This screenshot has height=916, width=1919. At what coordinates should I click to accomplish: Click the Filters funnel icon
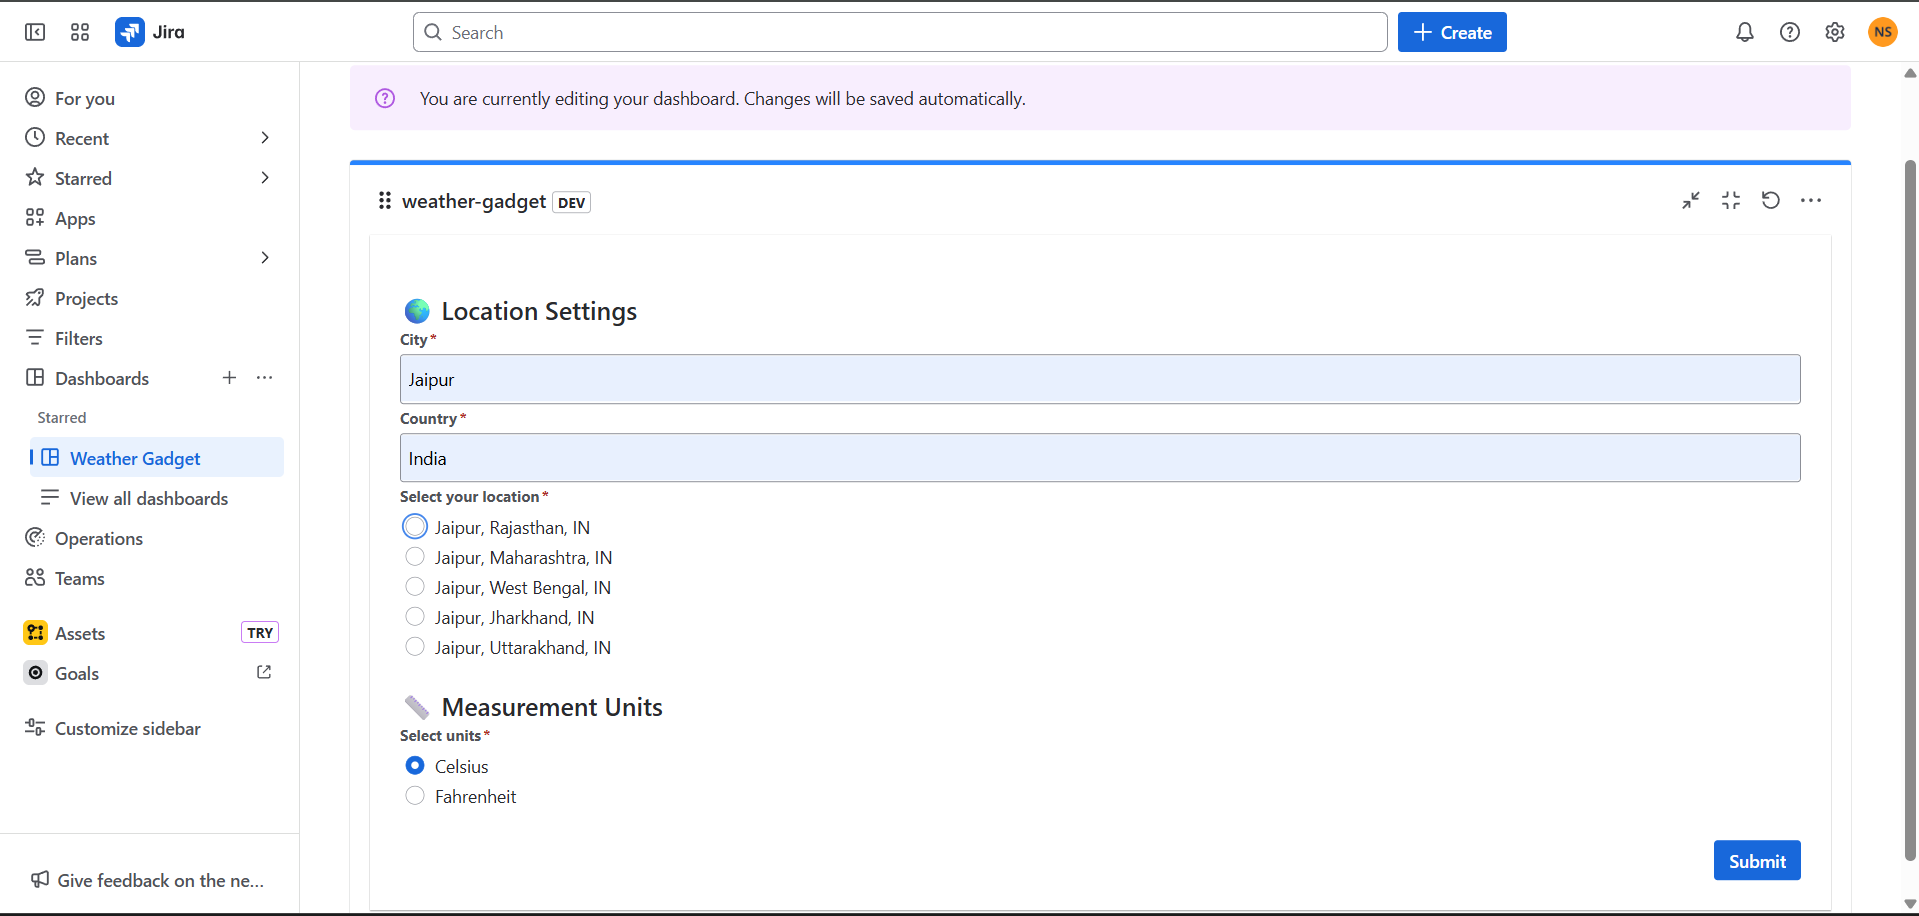click(35, 337)
